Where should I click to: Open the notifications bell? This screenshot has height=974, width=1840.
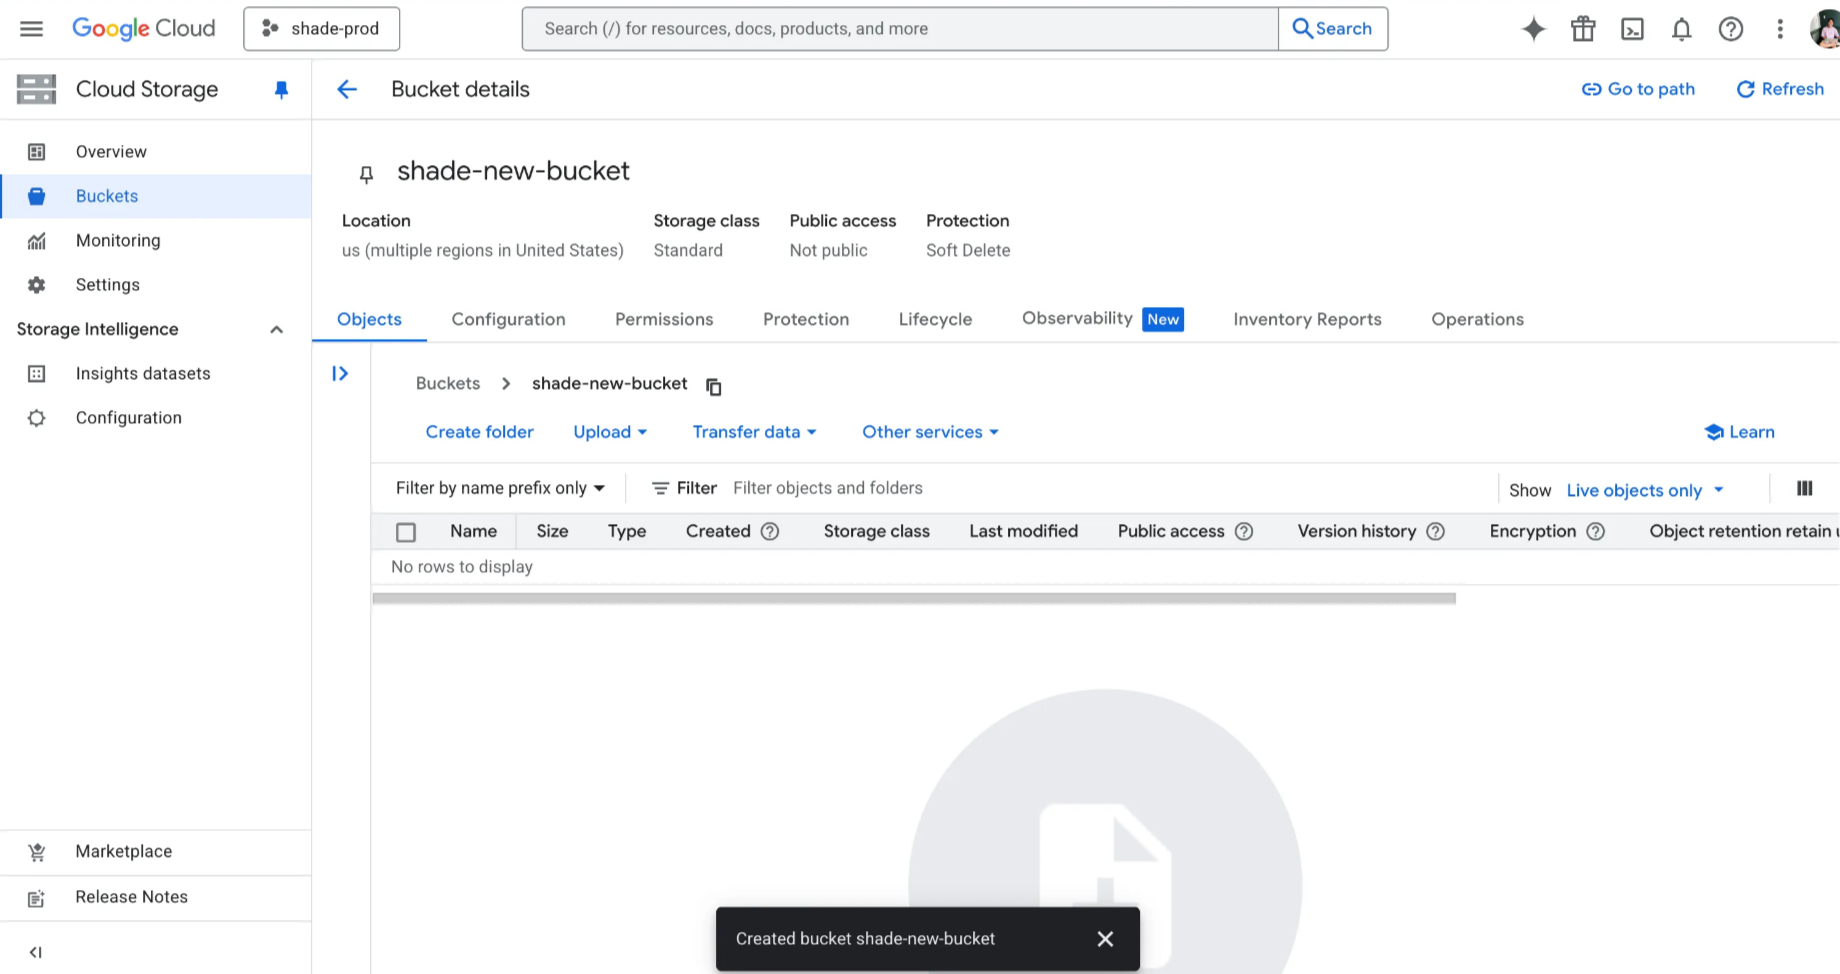(1681, 29)
